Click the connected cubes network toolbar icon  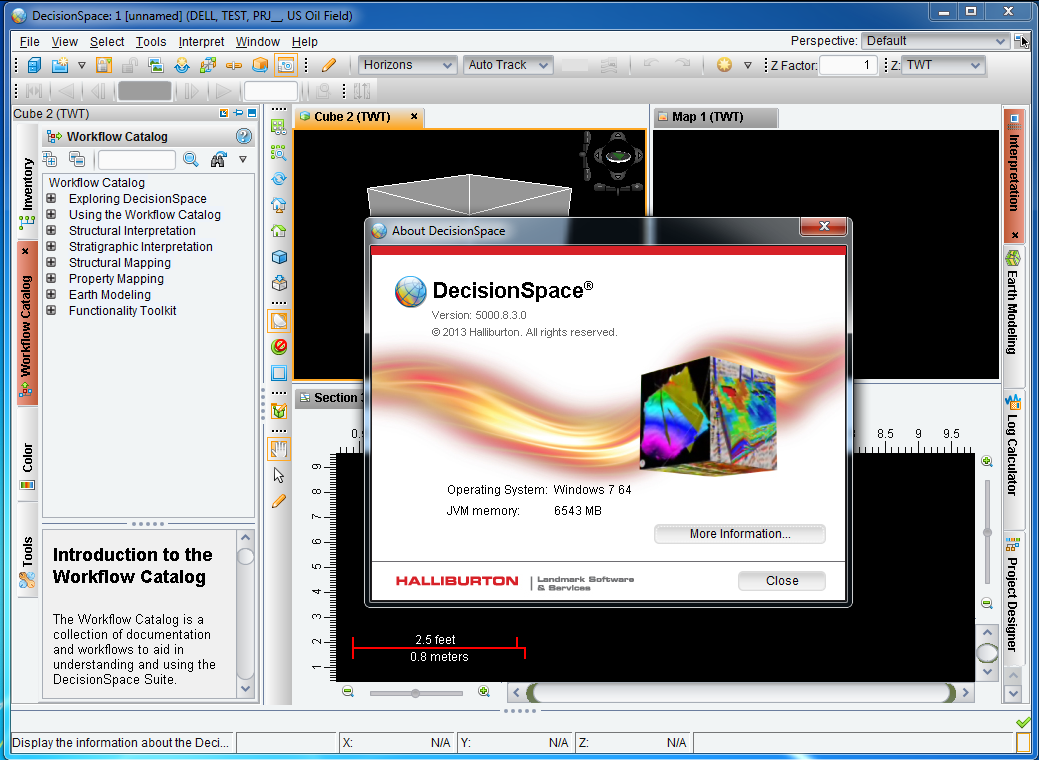(x=208, y=65)
